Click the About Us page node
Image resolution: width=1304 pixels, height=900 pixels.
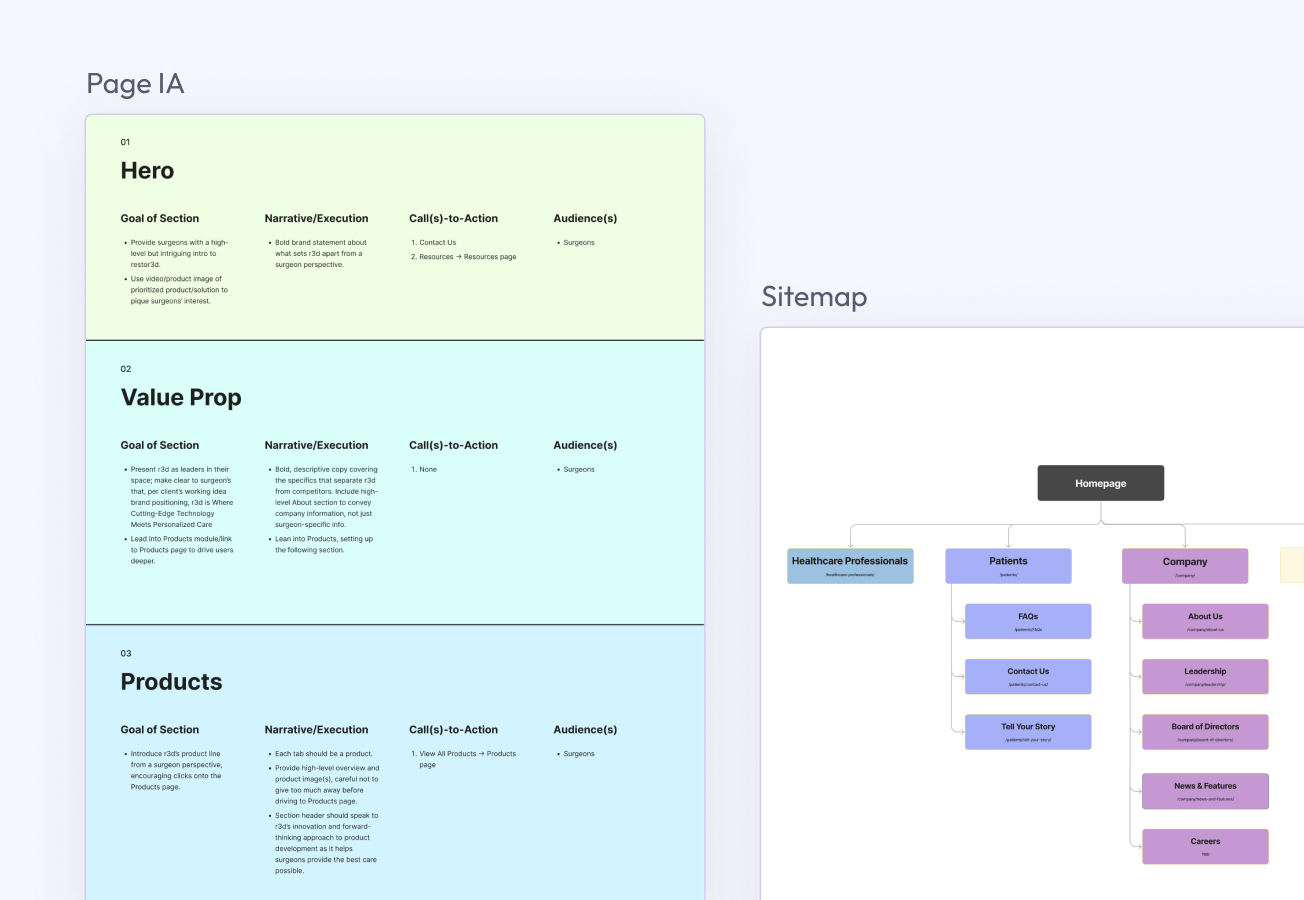pyautogui.click(x=1205, y=621)
